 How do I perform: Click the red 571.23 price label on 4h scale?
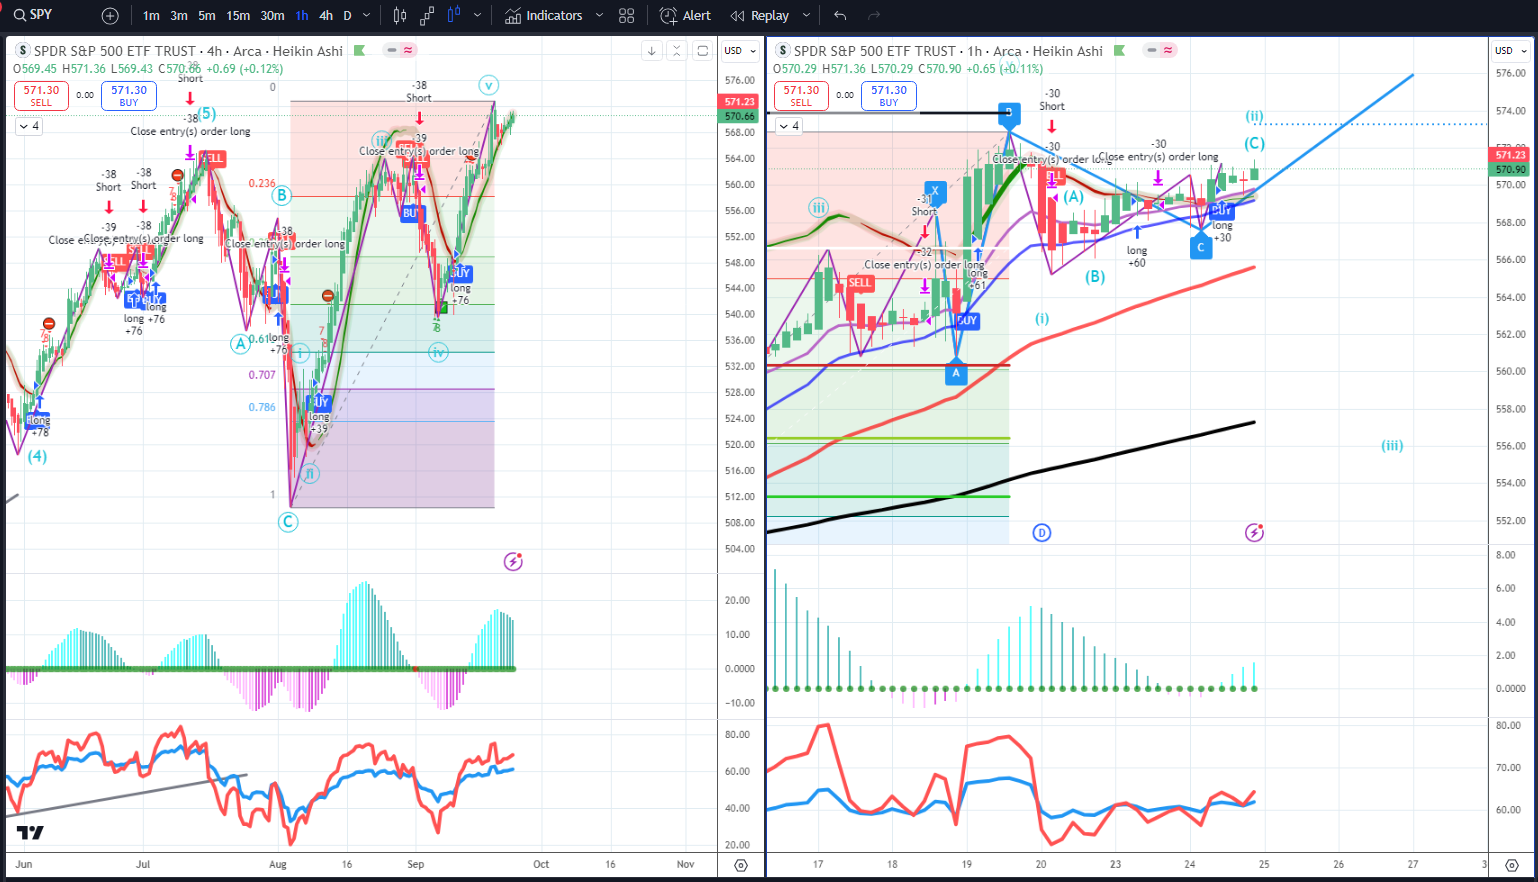(740, 102)
